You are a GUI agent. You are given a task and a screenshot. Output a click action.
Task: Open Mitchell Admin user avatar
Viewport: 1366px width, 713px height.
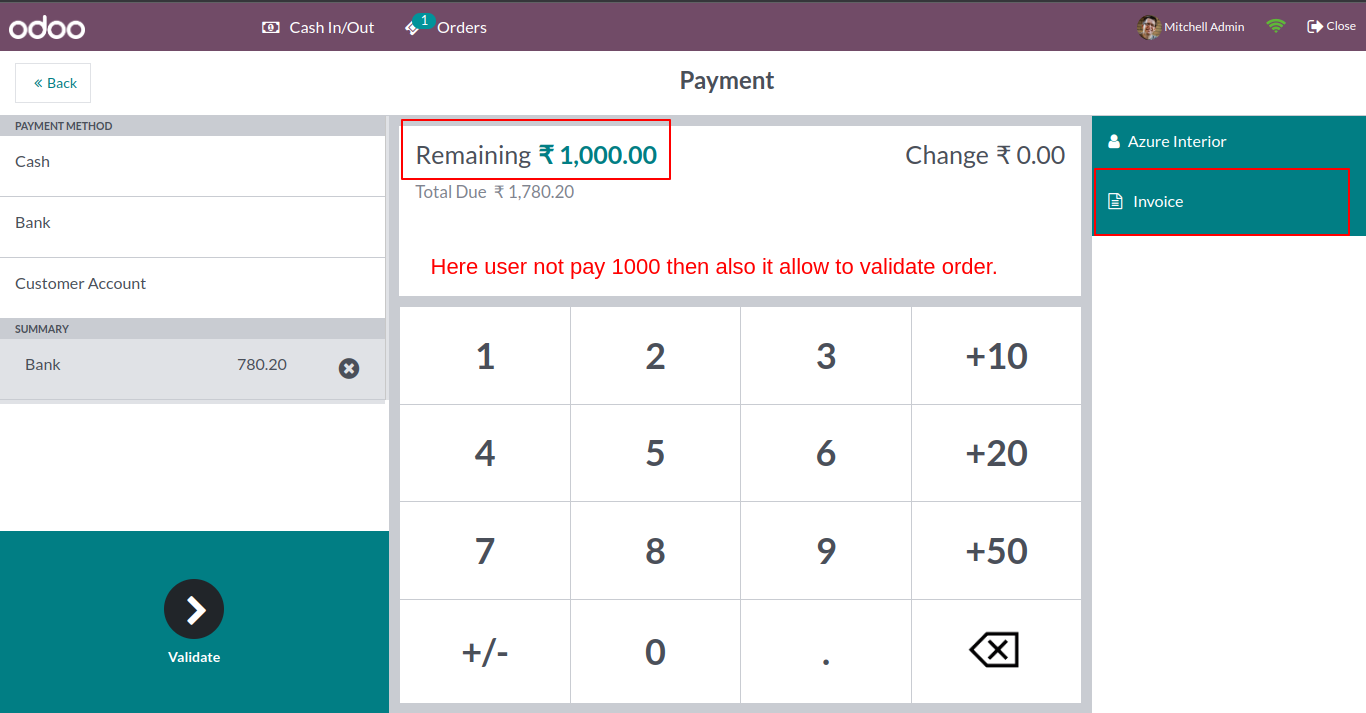pos(1149,27)
